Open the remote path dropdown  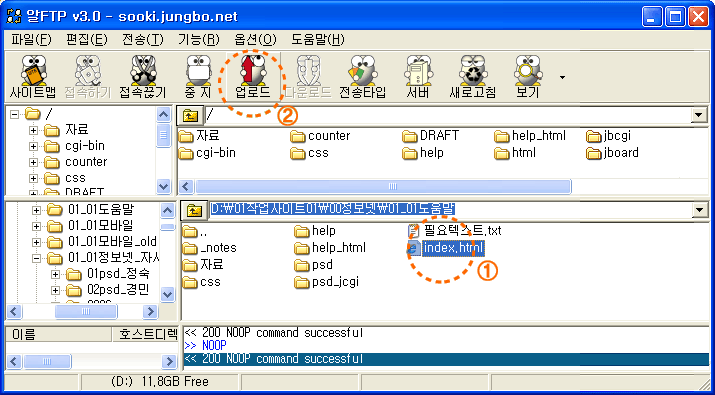698,115
